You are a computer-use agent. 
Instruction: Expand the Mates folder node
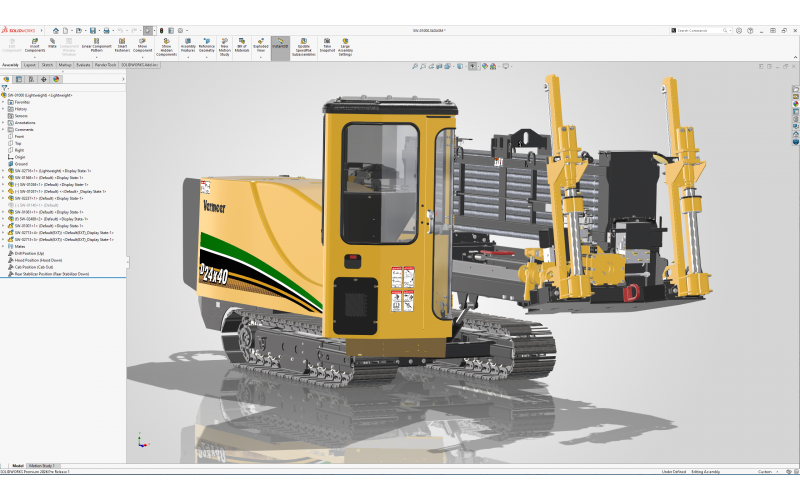[3, 246]
